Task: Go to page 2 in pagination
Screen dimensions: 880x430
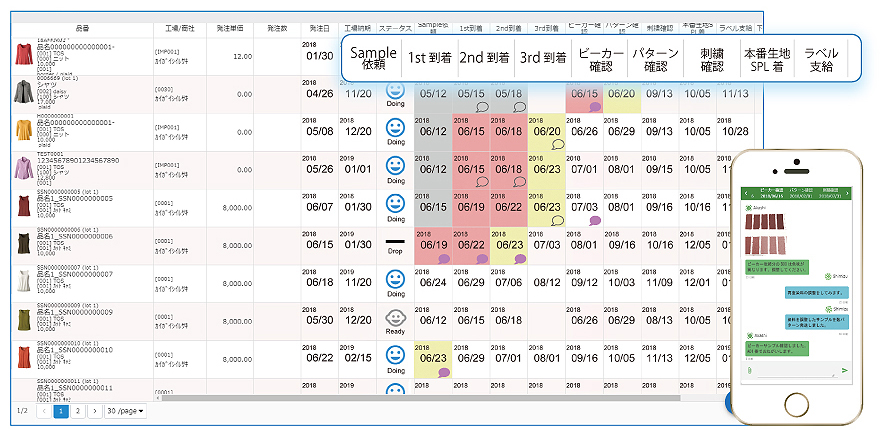Action: pyautogui.click(x=76, y=411)
